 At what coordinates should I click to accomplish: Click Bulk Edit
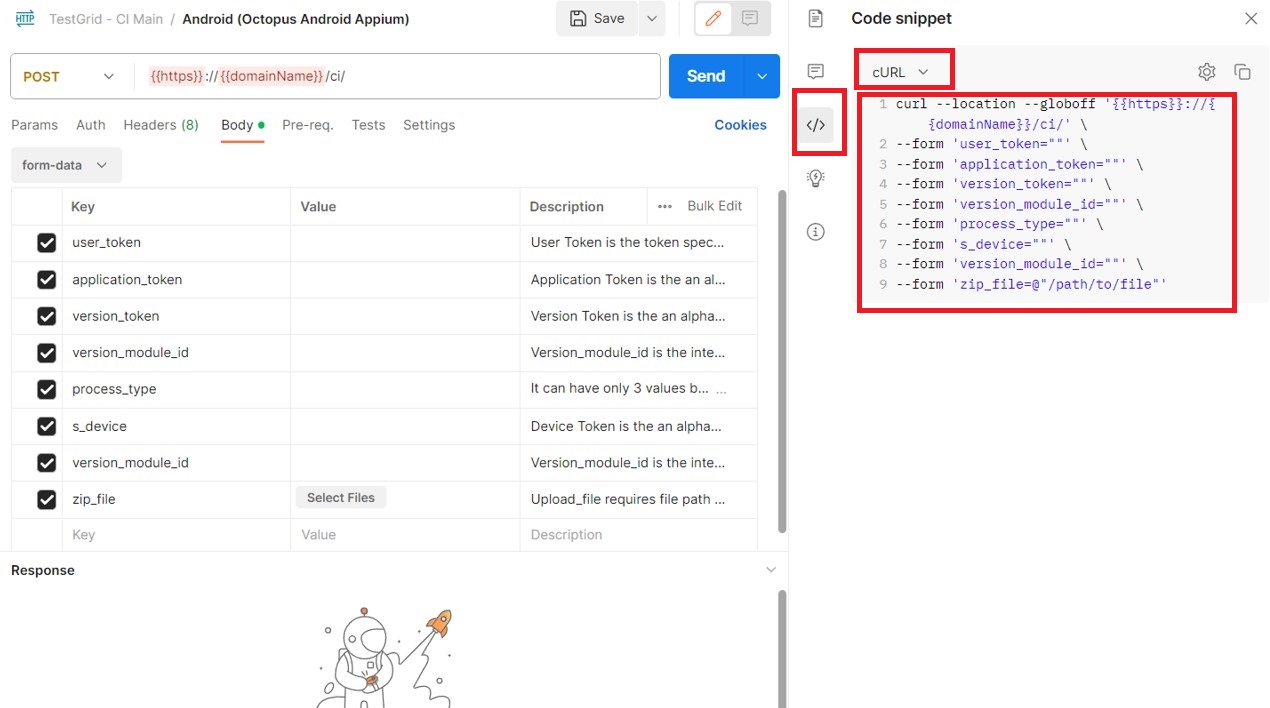point(714,206)
